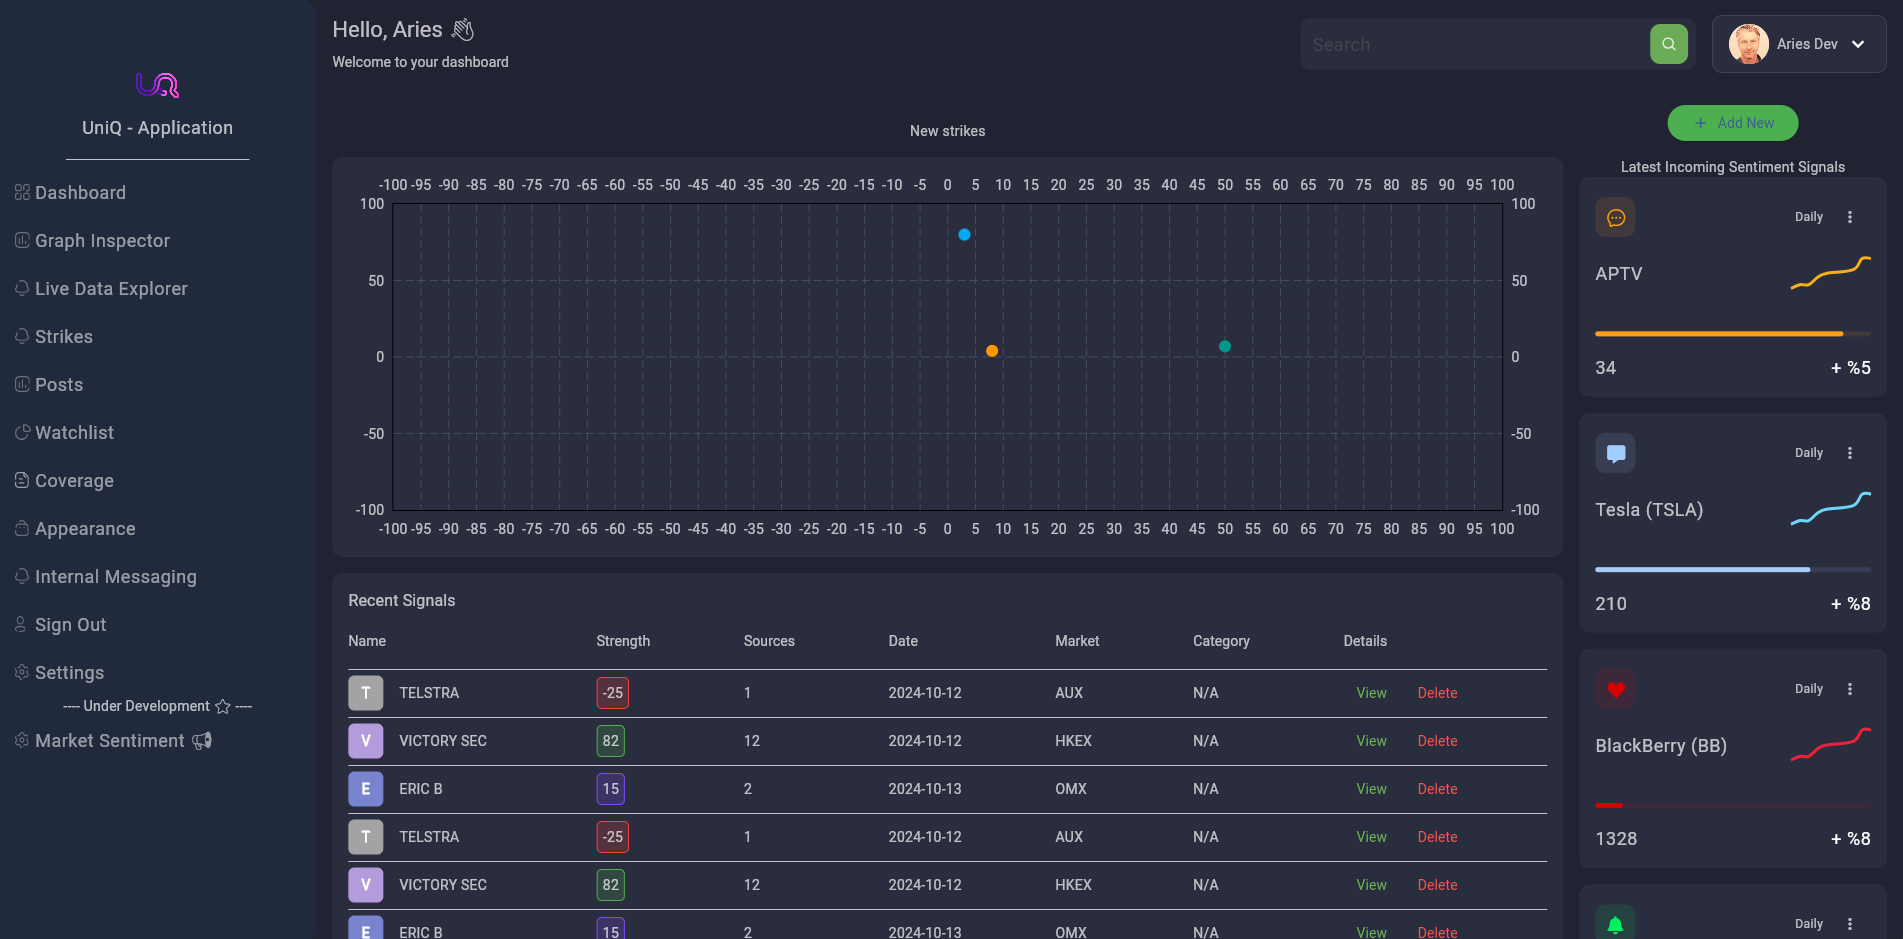Click the green bell icon on bottom card
1903x939 pixels.
tap(1616, 923)
